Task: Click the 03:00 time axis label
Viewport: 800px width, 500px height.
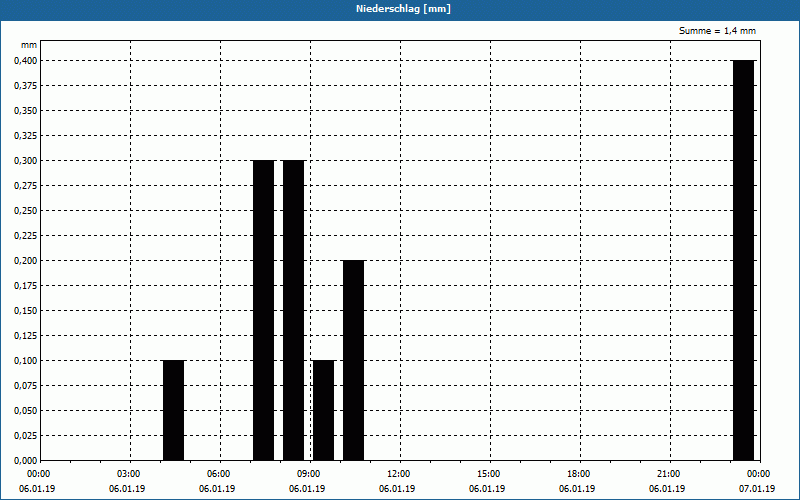Action: 128,474
